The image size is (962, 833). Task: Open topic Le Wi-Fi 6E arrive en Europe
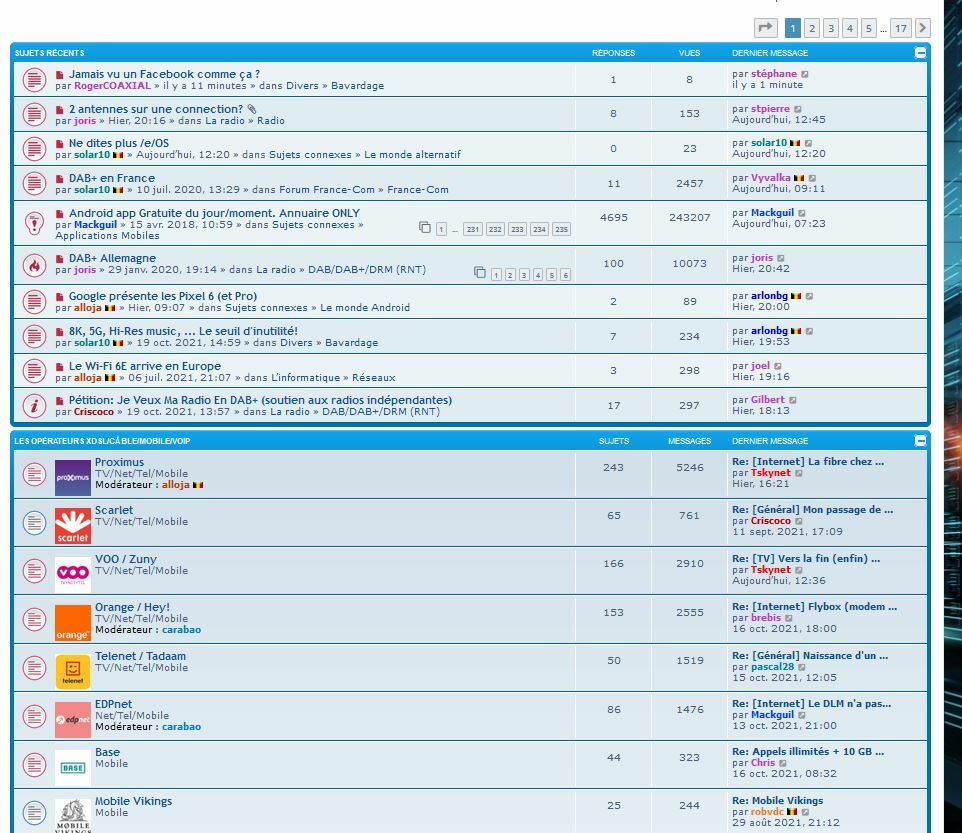145,366
